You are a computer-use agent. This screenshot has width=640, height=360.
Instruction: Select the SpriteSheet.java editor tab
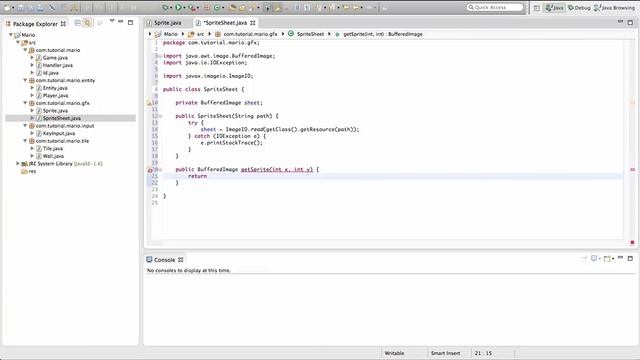tap(225, 23)
